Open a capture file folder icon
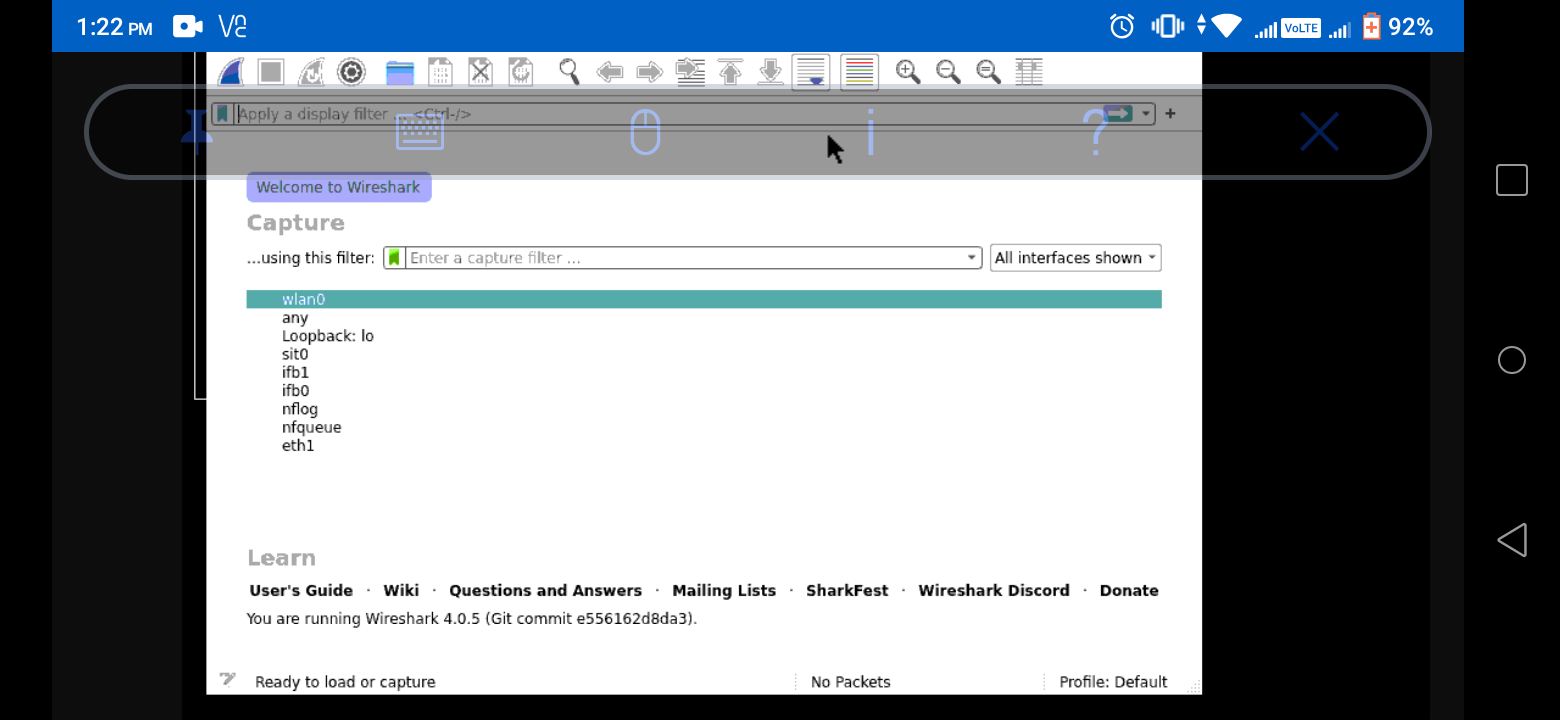Viewport: 1560px width, 720px height. point(400,72)
